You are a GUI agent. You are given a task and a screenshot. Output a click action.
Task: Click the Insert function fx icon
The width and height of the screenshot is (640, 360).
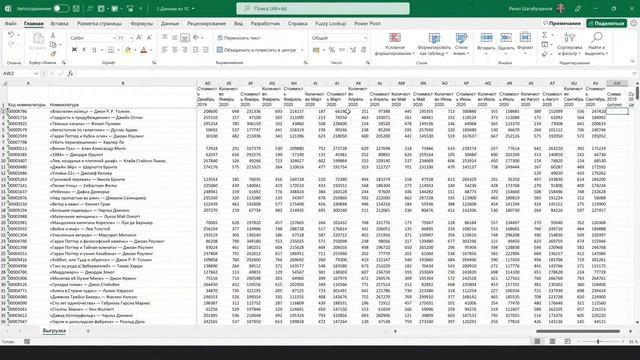pos(70,73)
